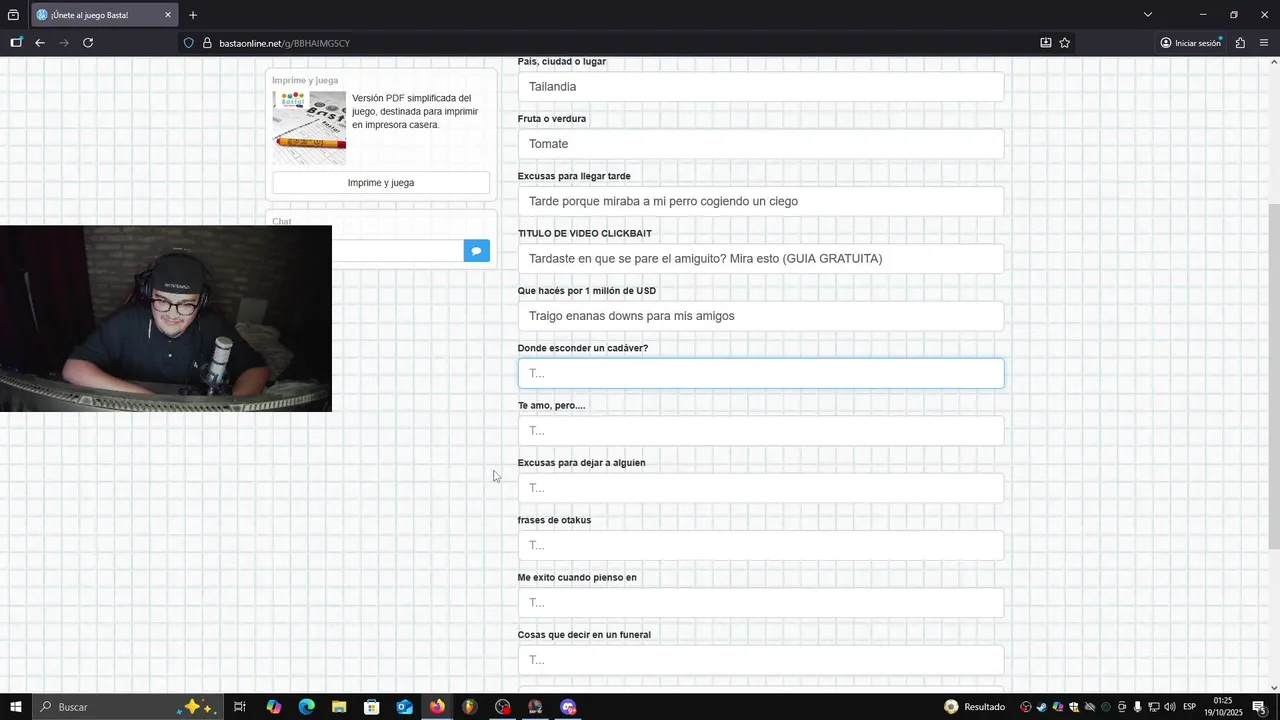This screenshot has width=1280, height=720.
Task: Click the frases de otakus field
Action: tap(761, 545)
